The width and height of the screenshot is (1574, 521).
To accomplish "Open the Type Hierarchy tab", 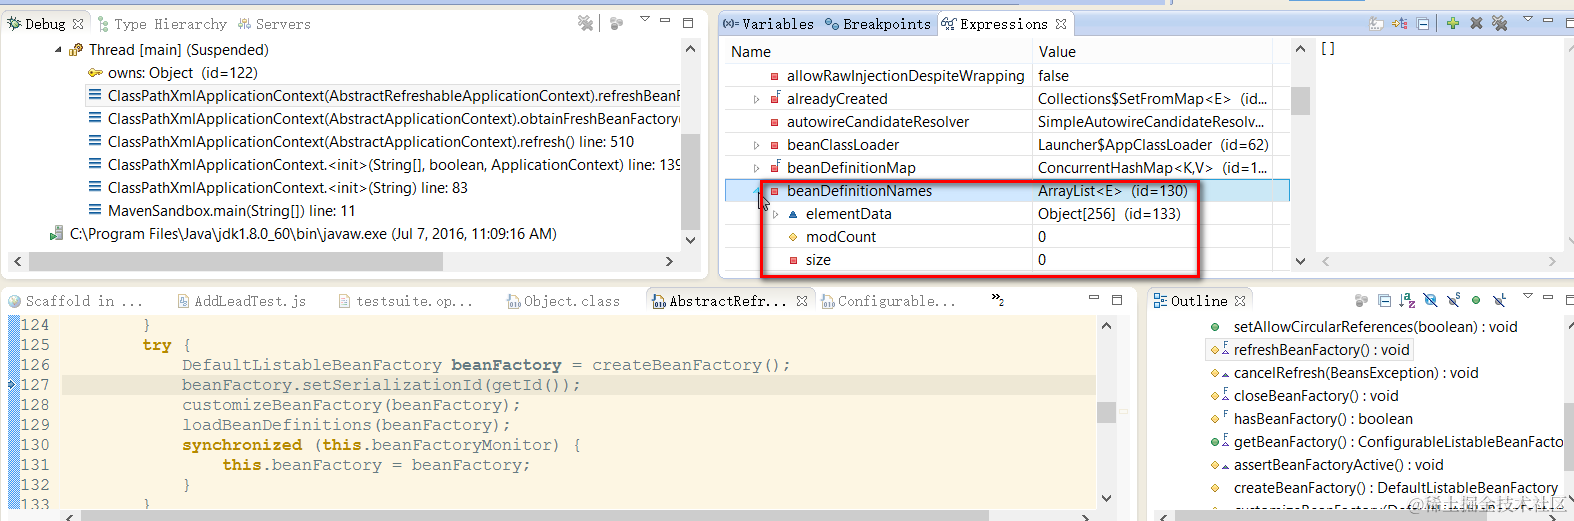I will (x=162, y=24).
